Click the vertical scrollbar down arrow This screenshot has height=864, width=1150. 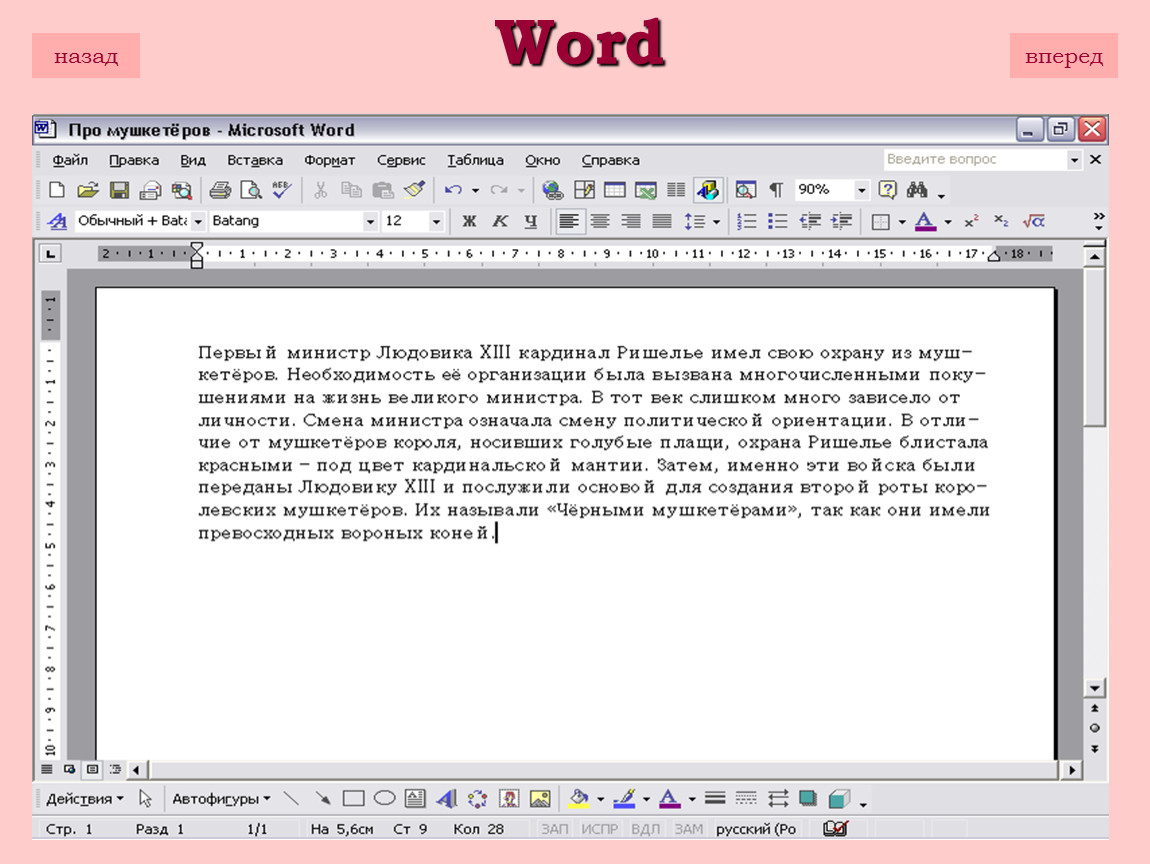click(1094, 688)
